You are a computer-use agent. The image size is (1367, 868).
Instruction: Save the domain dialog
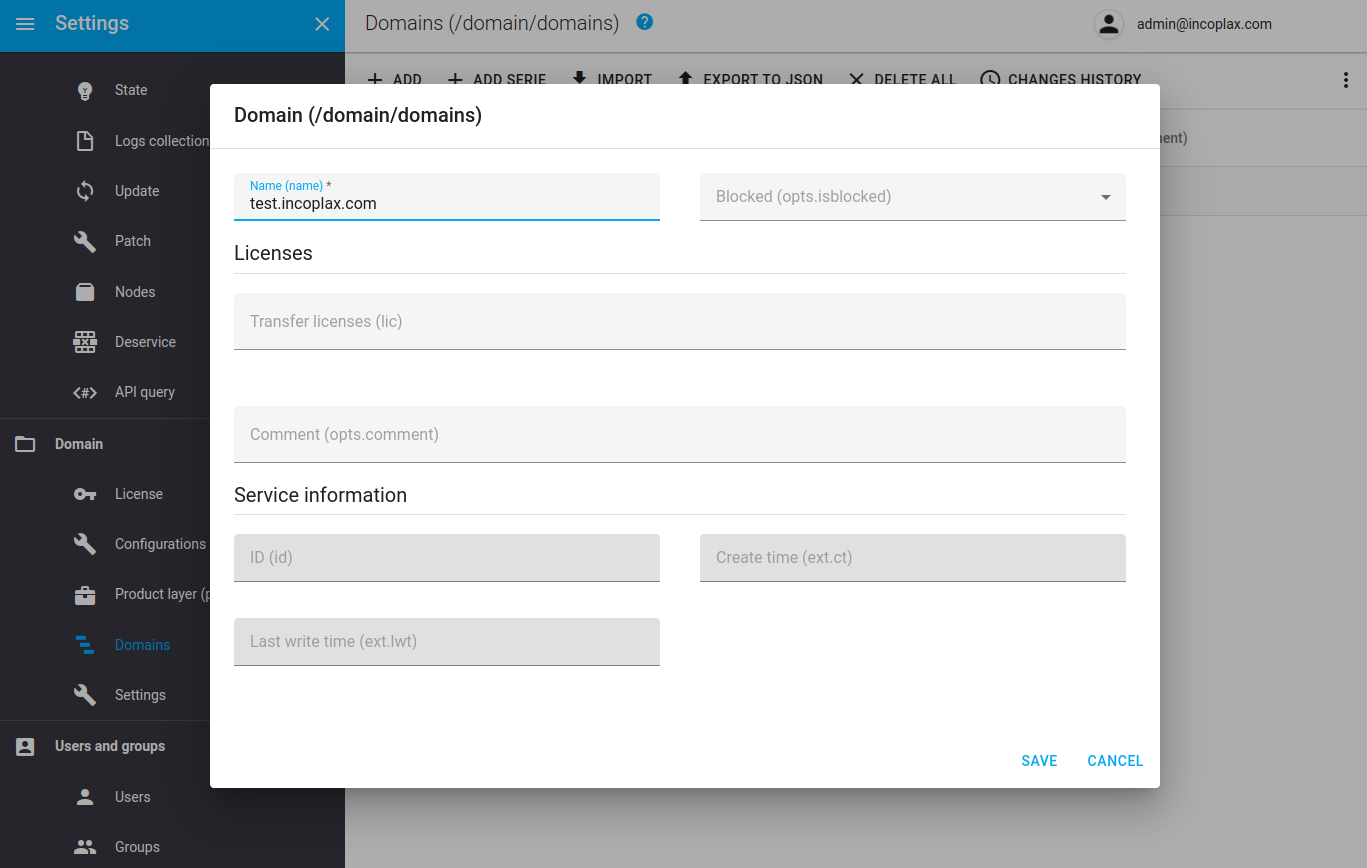click(1039, 761)
